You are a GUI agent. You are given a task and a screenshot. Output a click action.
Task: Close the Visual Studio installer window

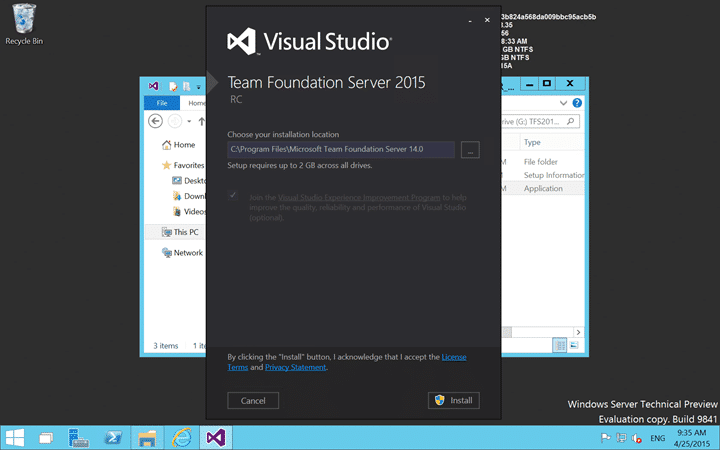pos(487,20)
